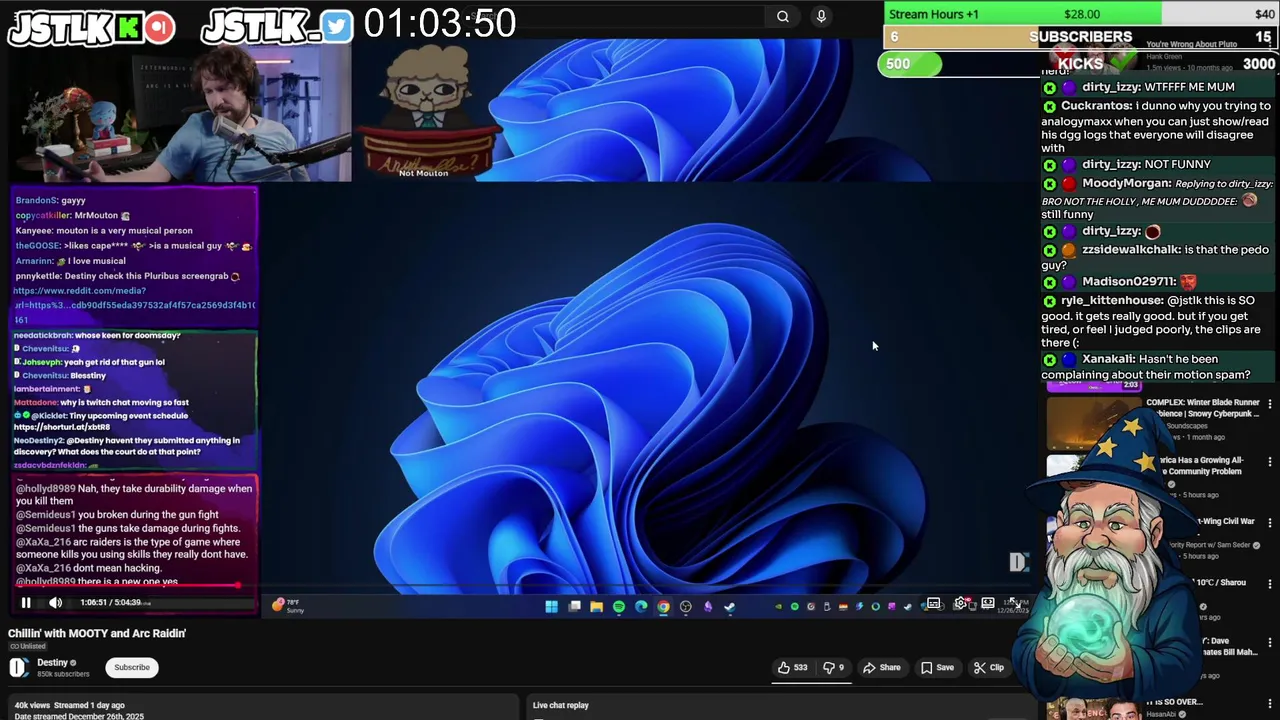Click the streamer webcam feed
The image size is (1280, 720).
(180, 112)
